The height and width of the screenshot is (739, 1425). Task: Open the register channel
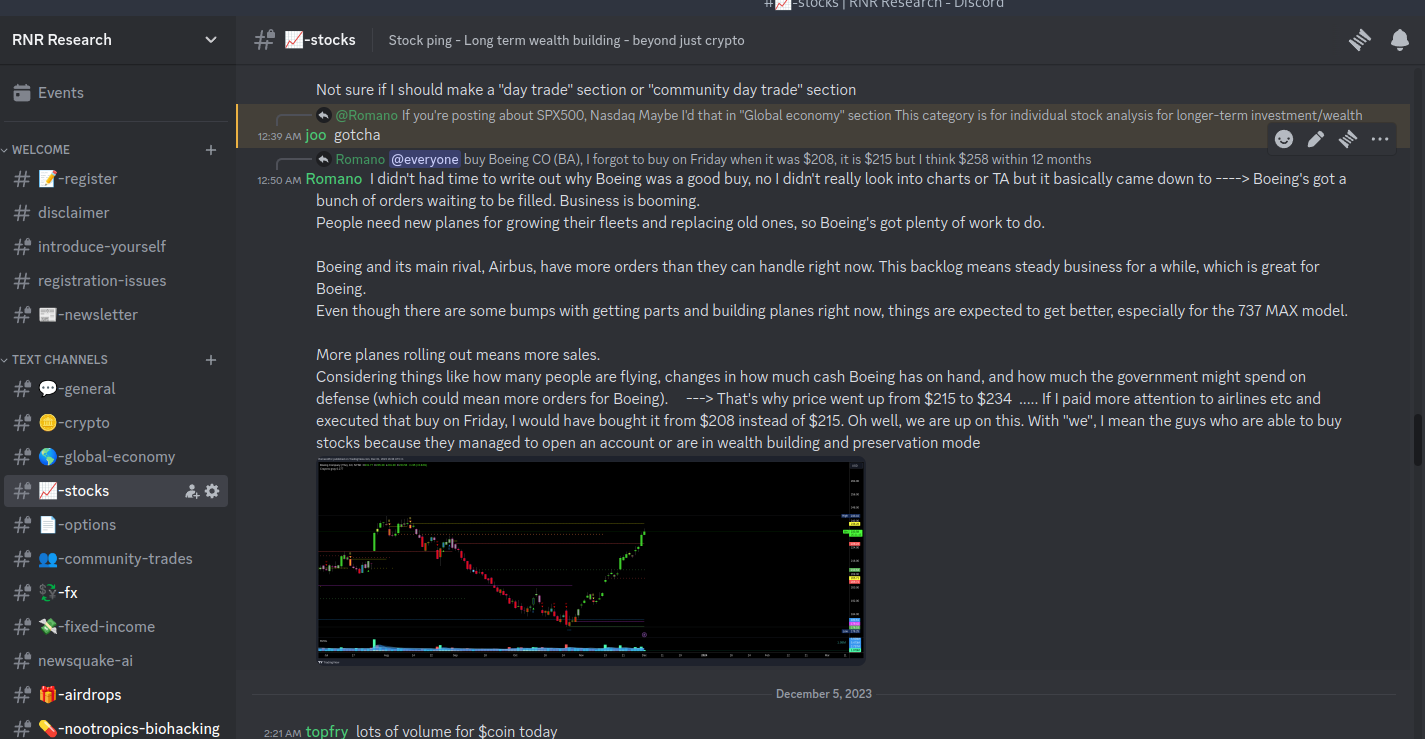click(x=116, y=179)
